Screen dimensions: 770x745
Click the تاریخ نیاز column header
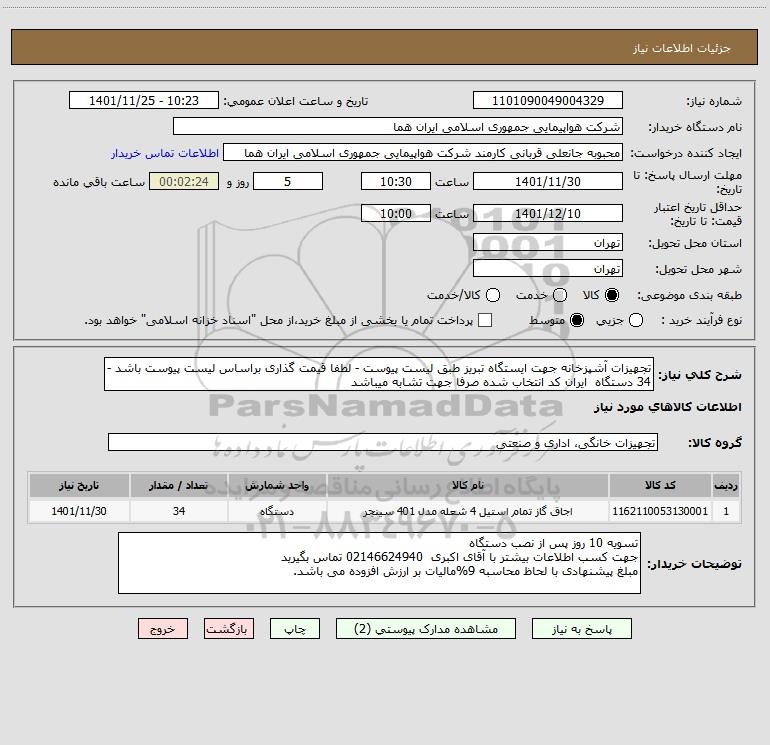79,485
